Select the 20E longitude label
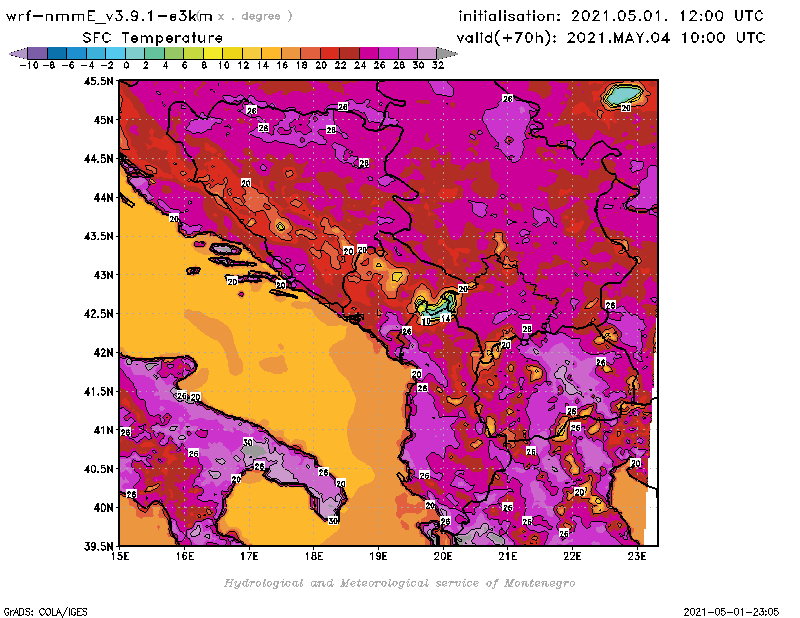This screenshot has width=800, height=618. coord(443,556)
